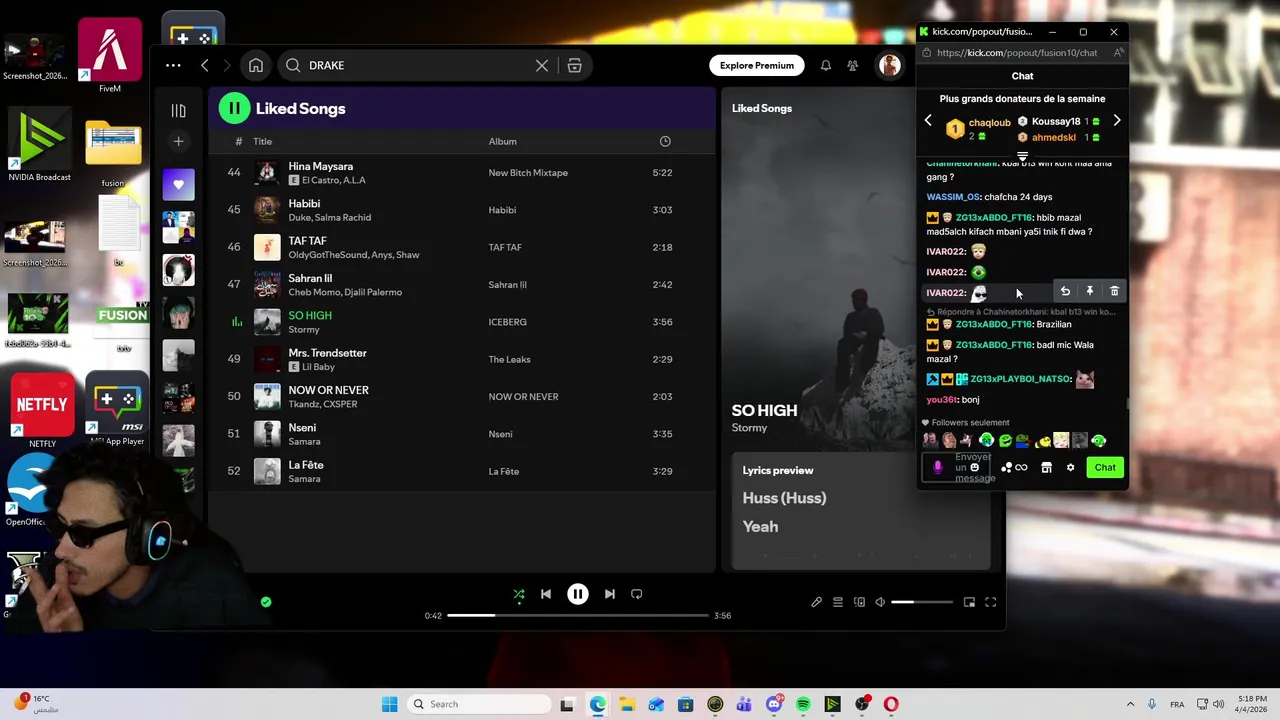The width and height of the screenshot is (1280, 720).
Task: Select the song Nseni title
Action: [304, 427]
